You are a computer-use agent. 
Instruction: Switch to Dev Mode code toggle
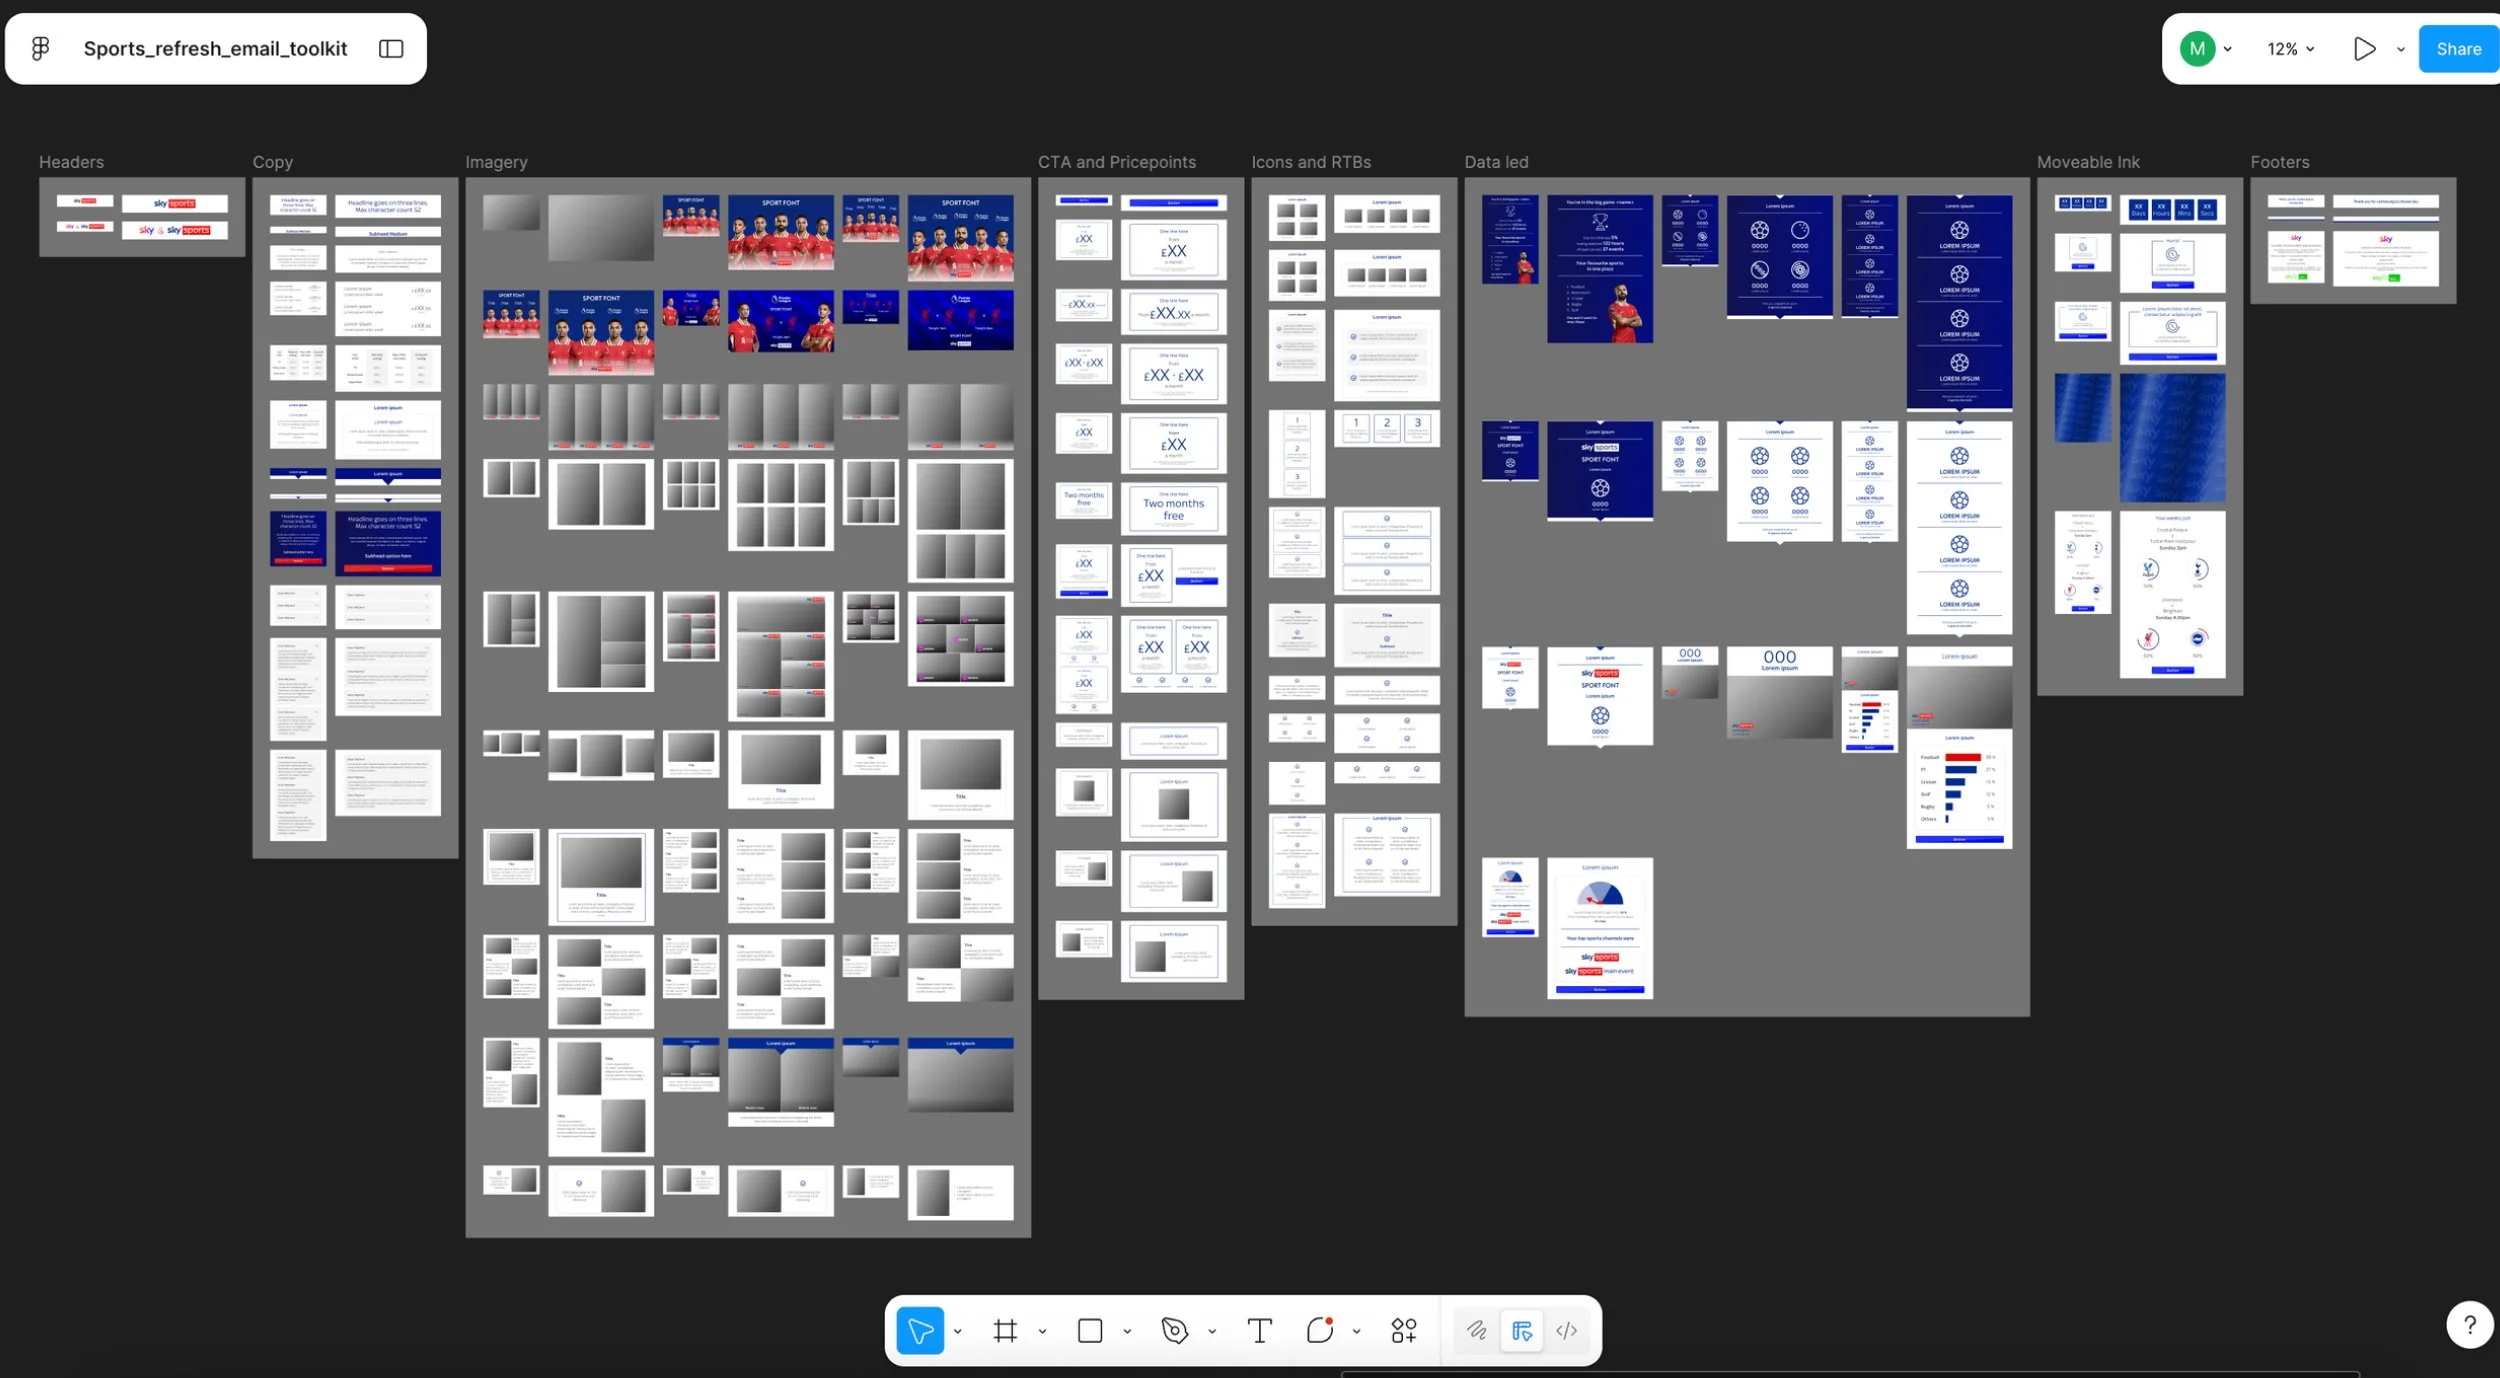tap(1567, 1331)
